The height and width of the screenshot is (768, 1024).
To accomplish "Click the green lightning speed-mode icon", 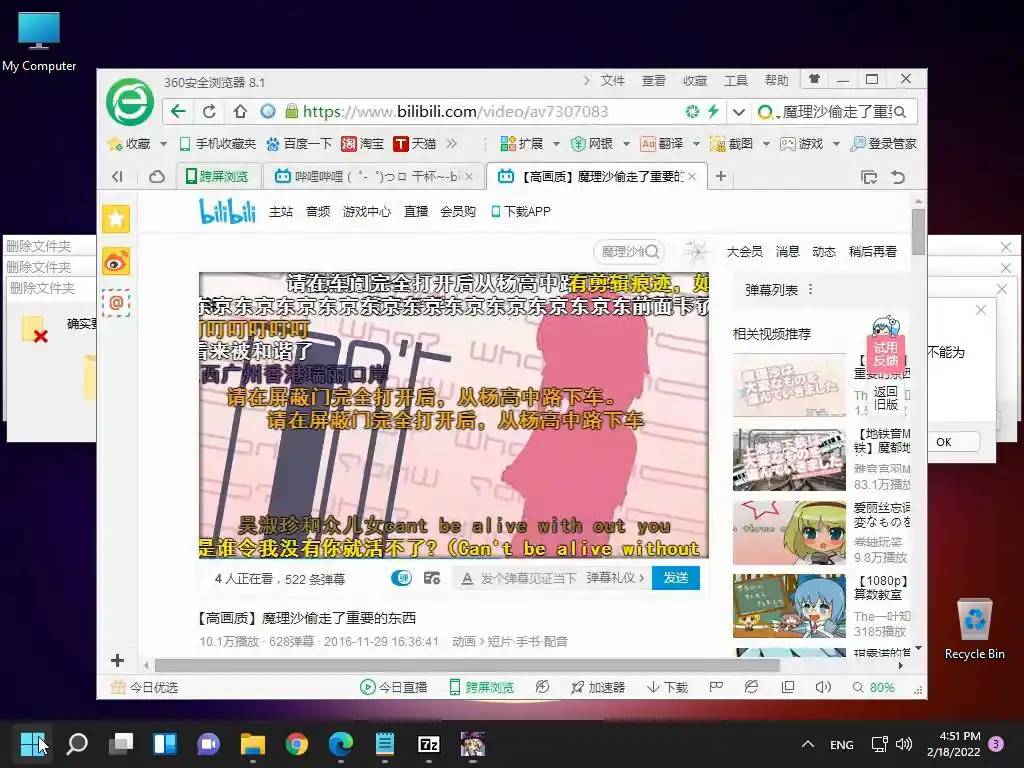I will (x=713, y=112).
